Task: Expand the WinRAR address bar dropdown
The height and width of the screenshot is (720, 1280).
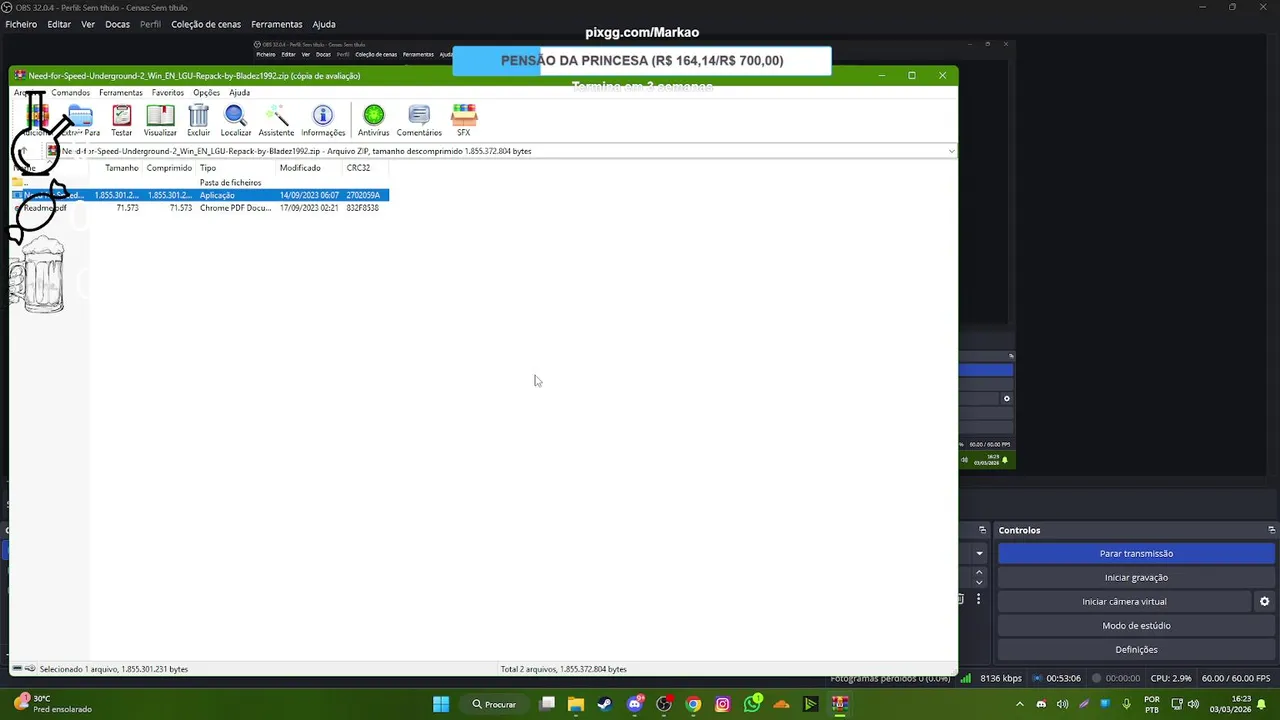Action: (950, 151)
